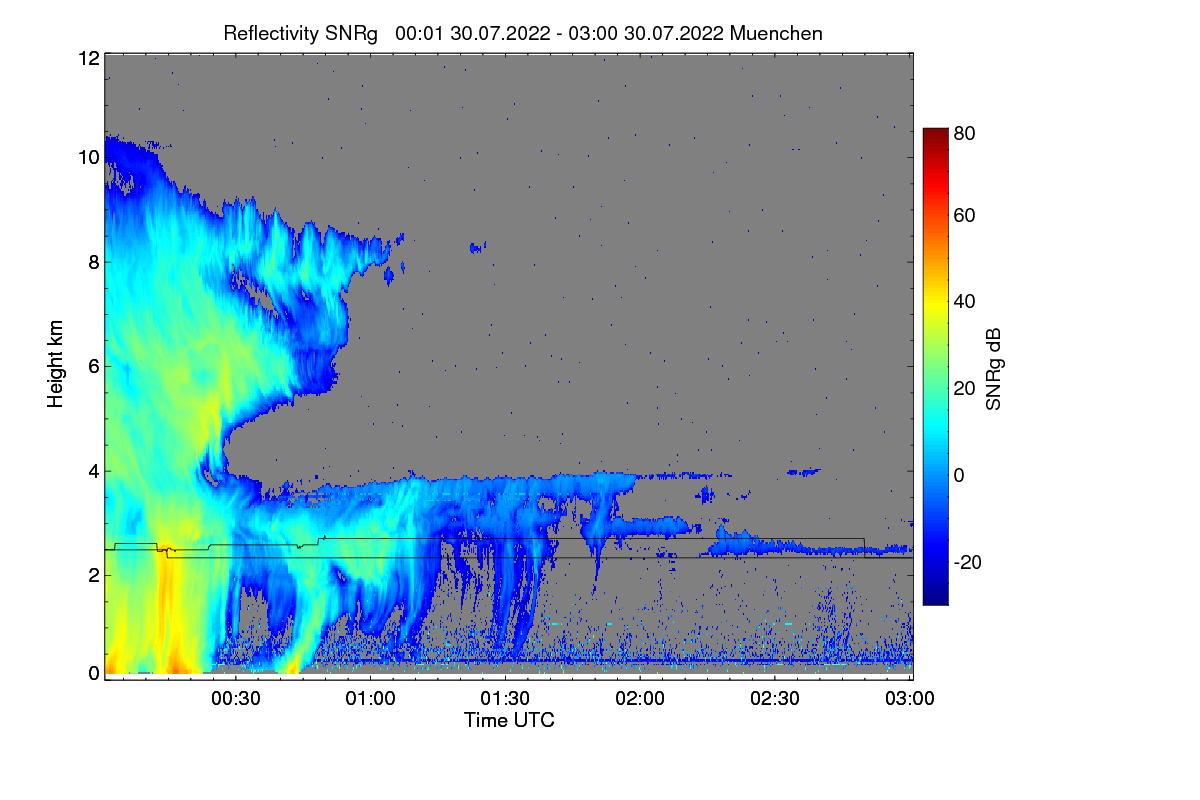Click the start date '00:01 30.07.2022' in title
This screenshot has height=800, width=1200.
pyautogui.click(x=473, y=33)
